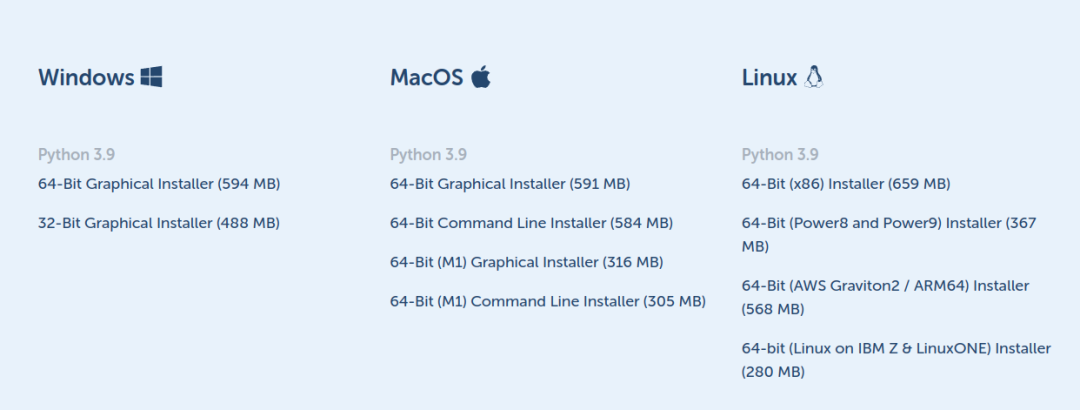1080x410 pixels.
Task: Download the Linux on IBM Z & LinuxONE Installer
Action: tap(896, 360)
